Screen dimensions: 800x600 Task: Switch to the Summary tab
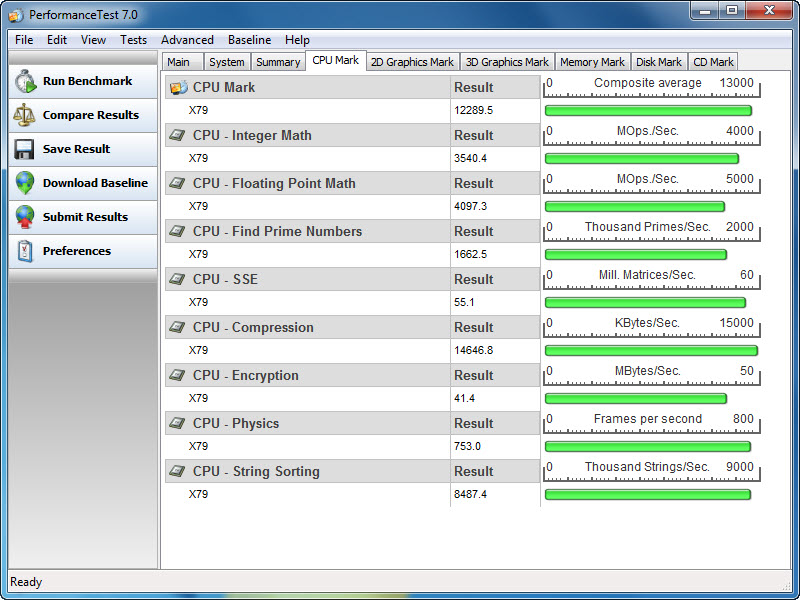click(x=278, y=62)
